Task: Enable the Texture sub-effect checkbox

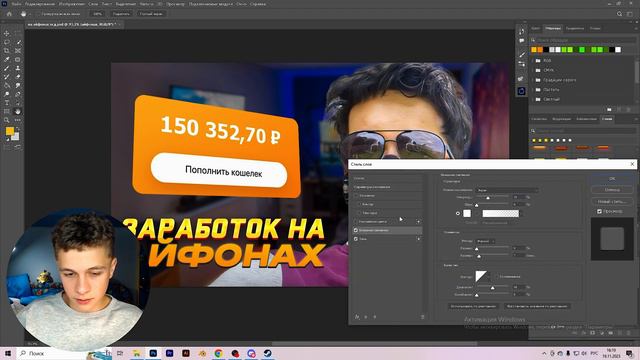Action: [x=359, y=213]
